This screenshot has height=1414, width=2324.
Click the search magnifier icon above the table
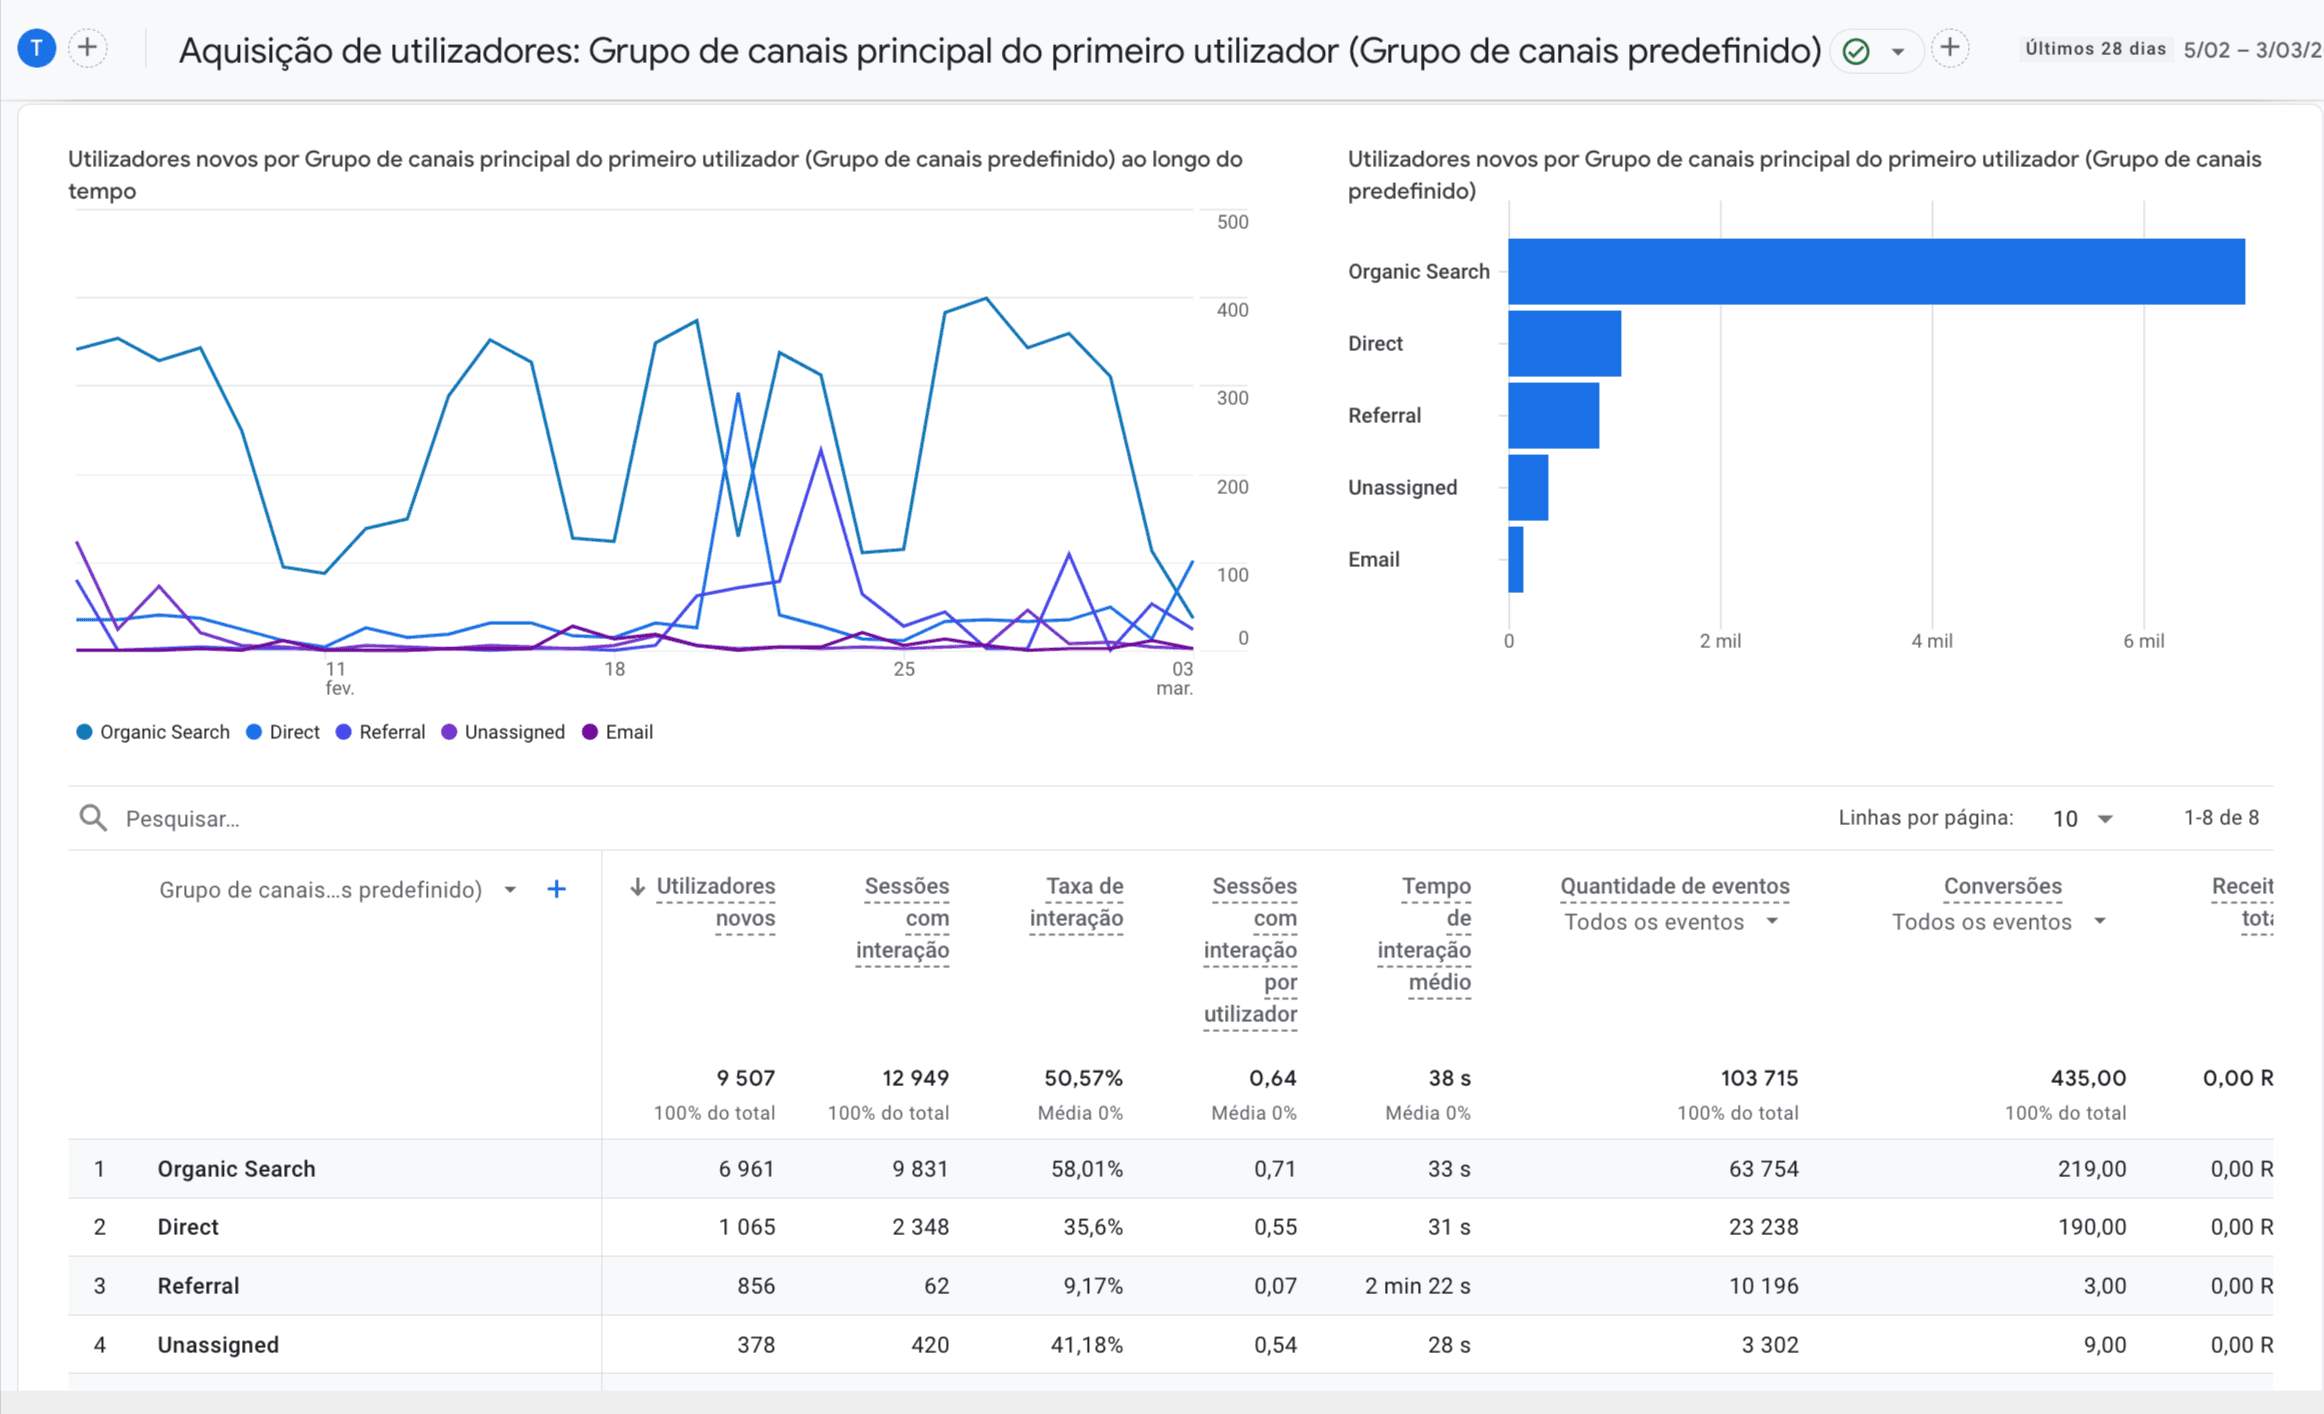(x=93, y=818)
